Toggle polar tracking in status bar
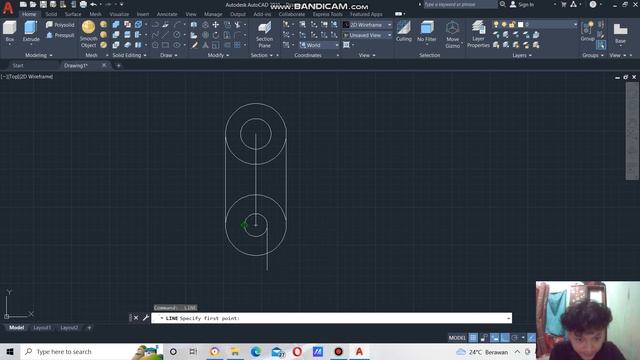The height and width of the screenshot is (360, 640). (515, 338)
